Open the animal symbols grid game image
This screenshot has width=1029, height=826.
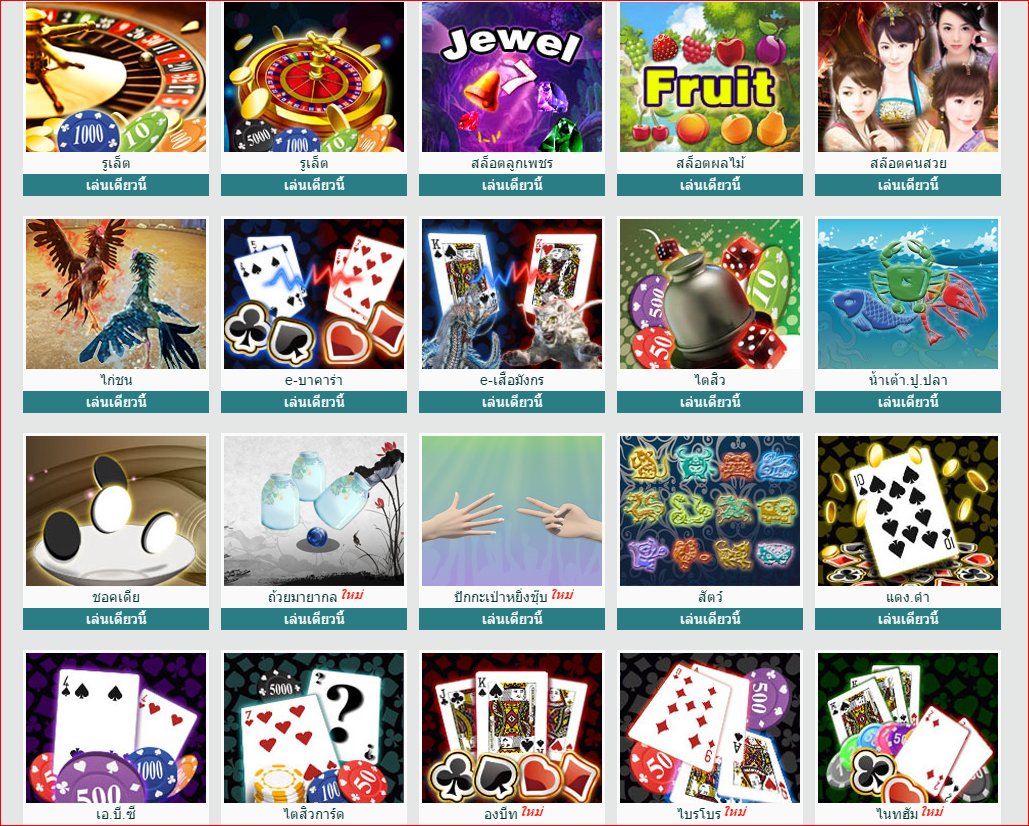[709, 511]
